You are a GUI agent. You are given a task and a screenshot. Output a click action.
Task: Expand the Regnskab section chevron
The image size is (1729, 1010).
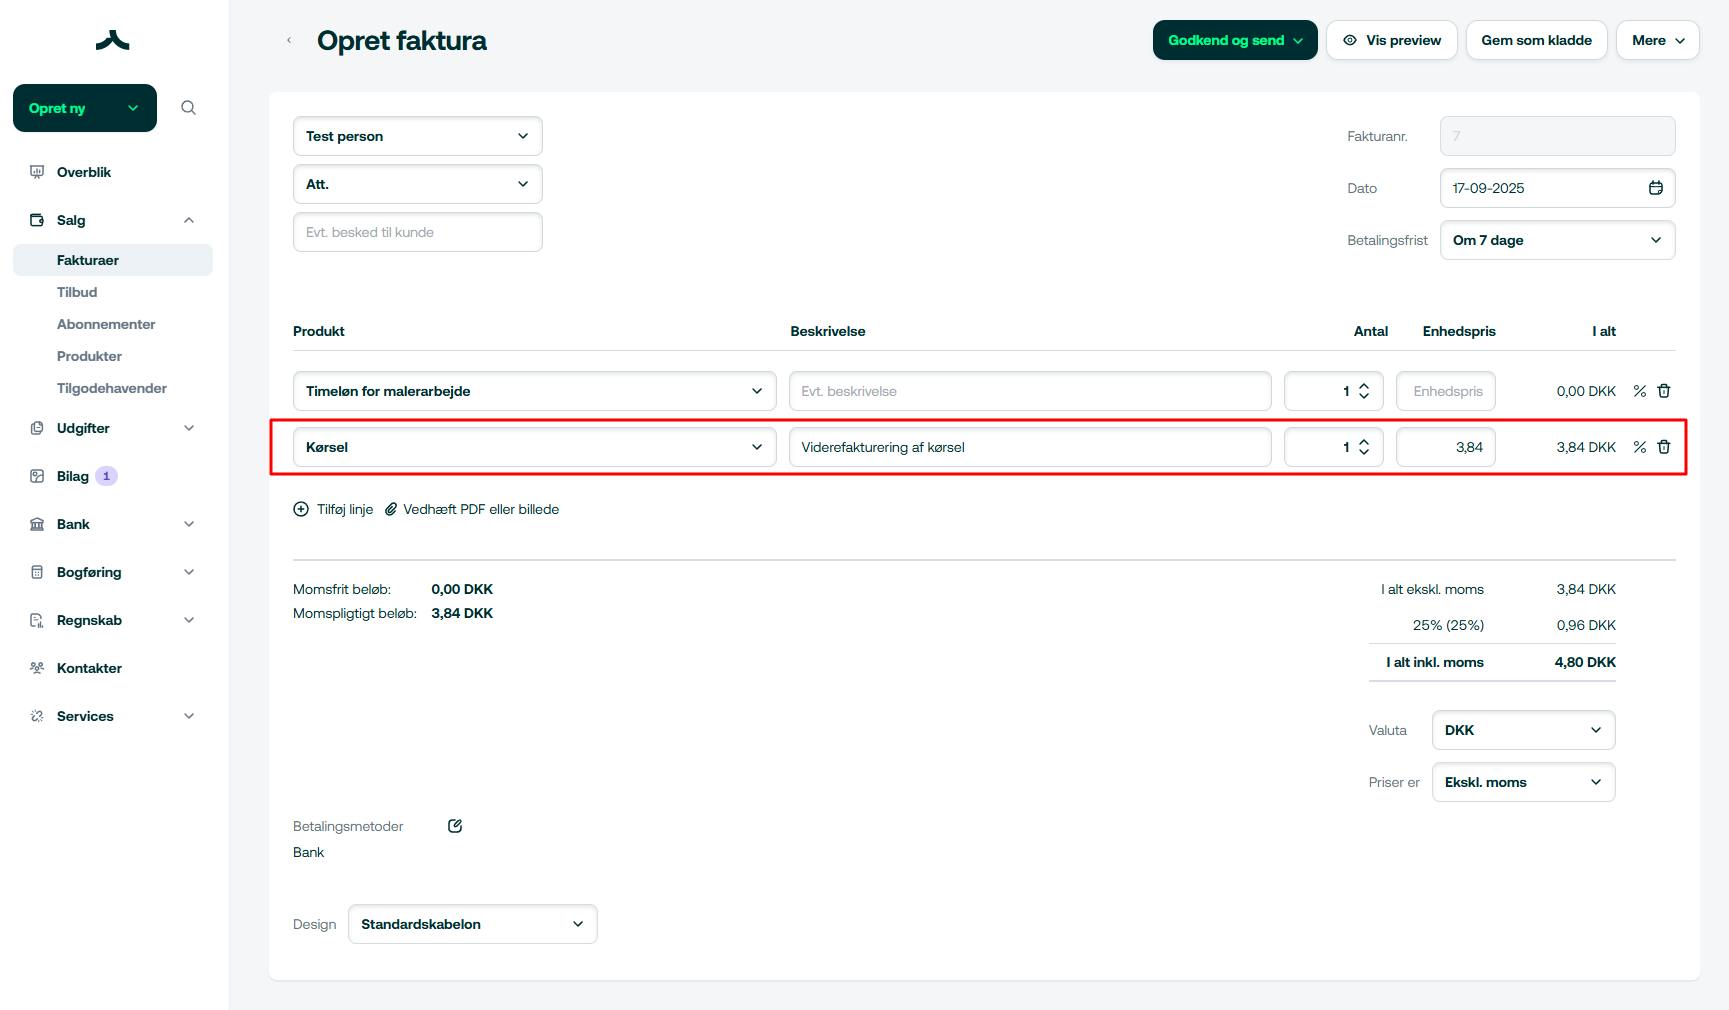tap(189, 620)
